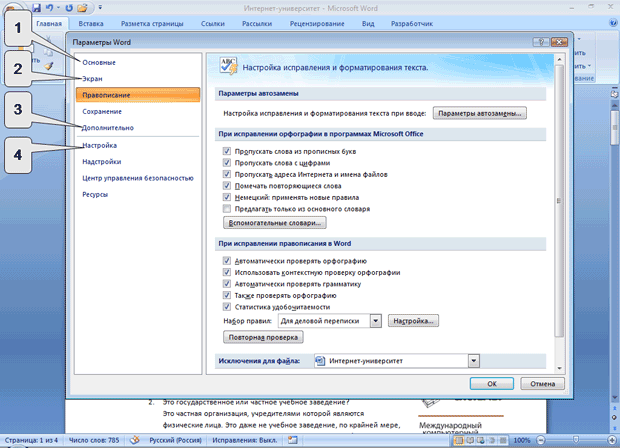Screen dimensions: 620x448
Task: Open the 'Набор правил' dropdown list
Action: point(376,321)
